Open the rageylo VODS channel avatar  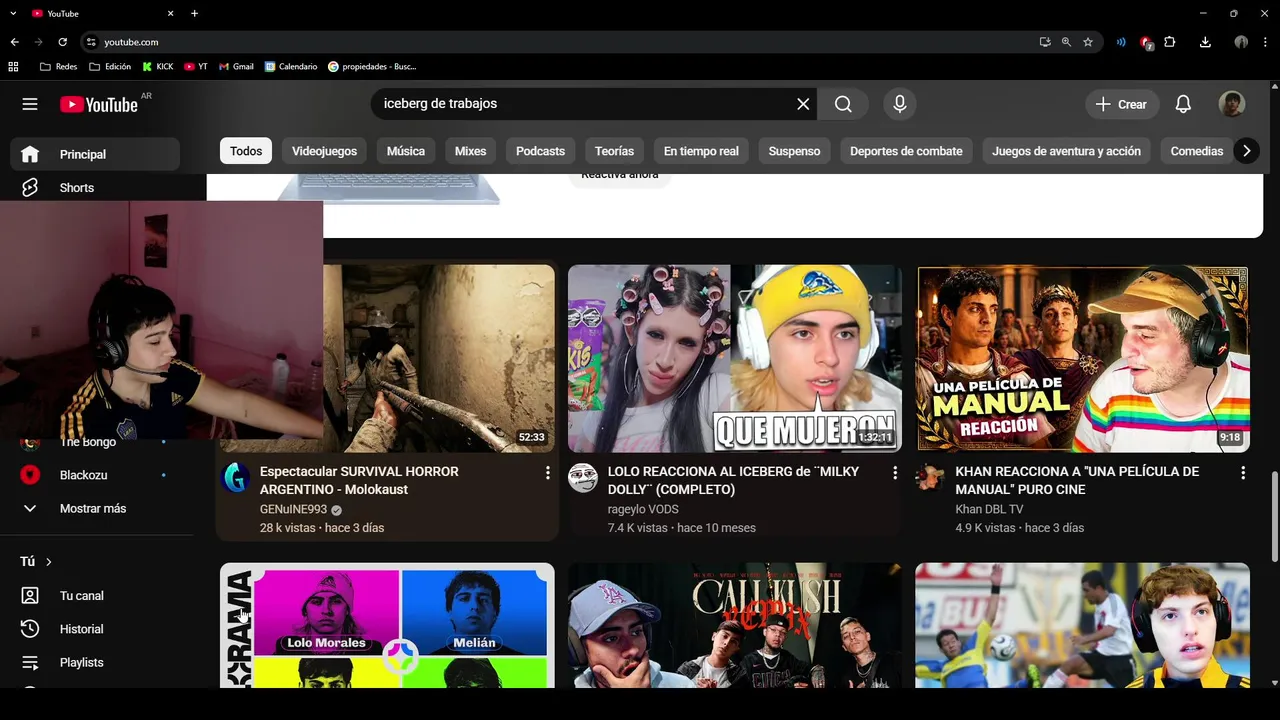tap(583, 477)
